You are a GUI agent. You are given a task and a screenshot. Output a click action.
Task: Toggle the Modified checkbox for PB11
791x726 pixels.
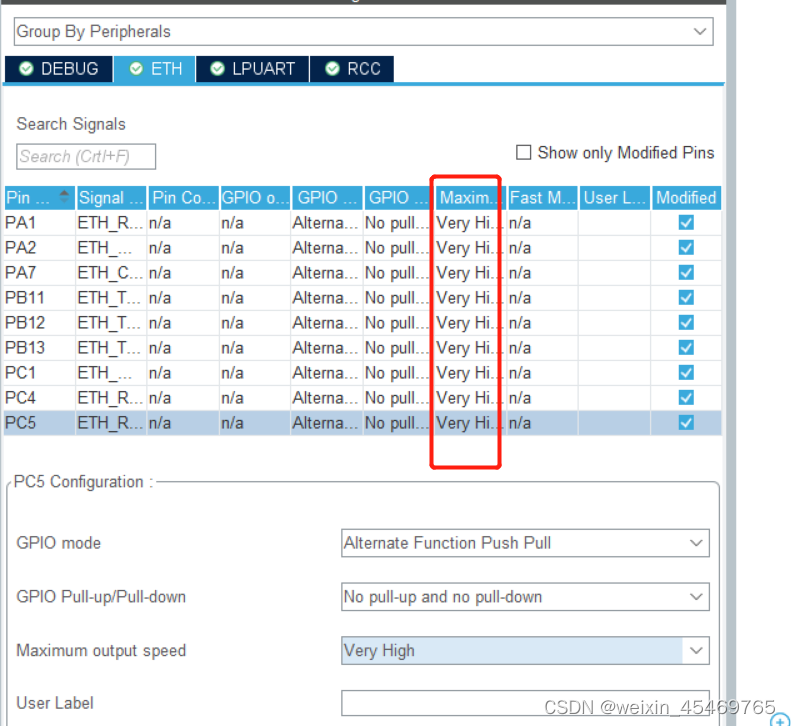686,298
